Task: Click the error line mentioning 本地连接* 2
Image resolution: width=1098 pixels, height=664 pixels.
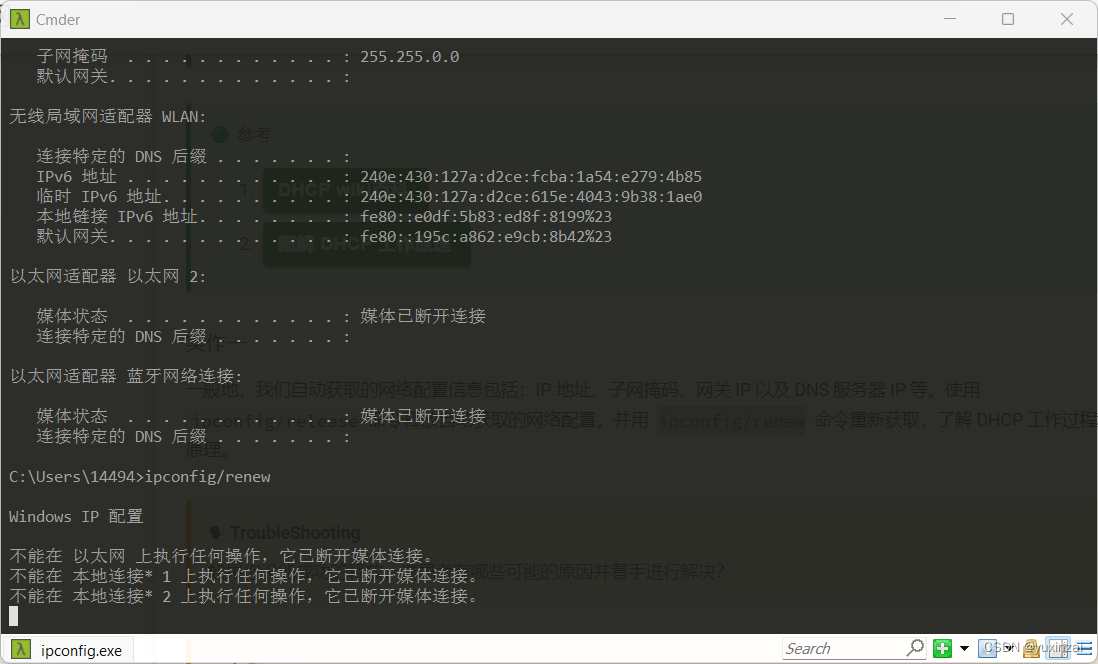Action: pyautogui.click(x=244, y=596)
